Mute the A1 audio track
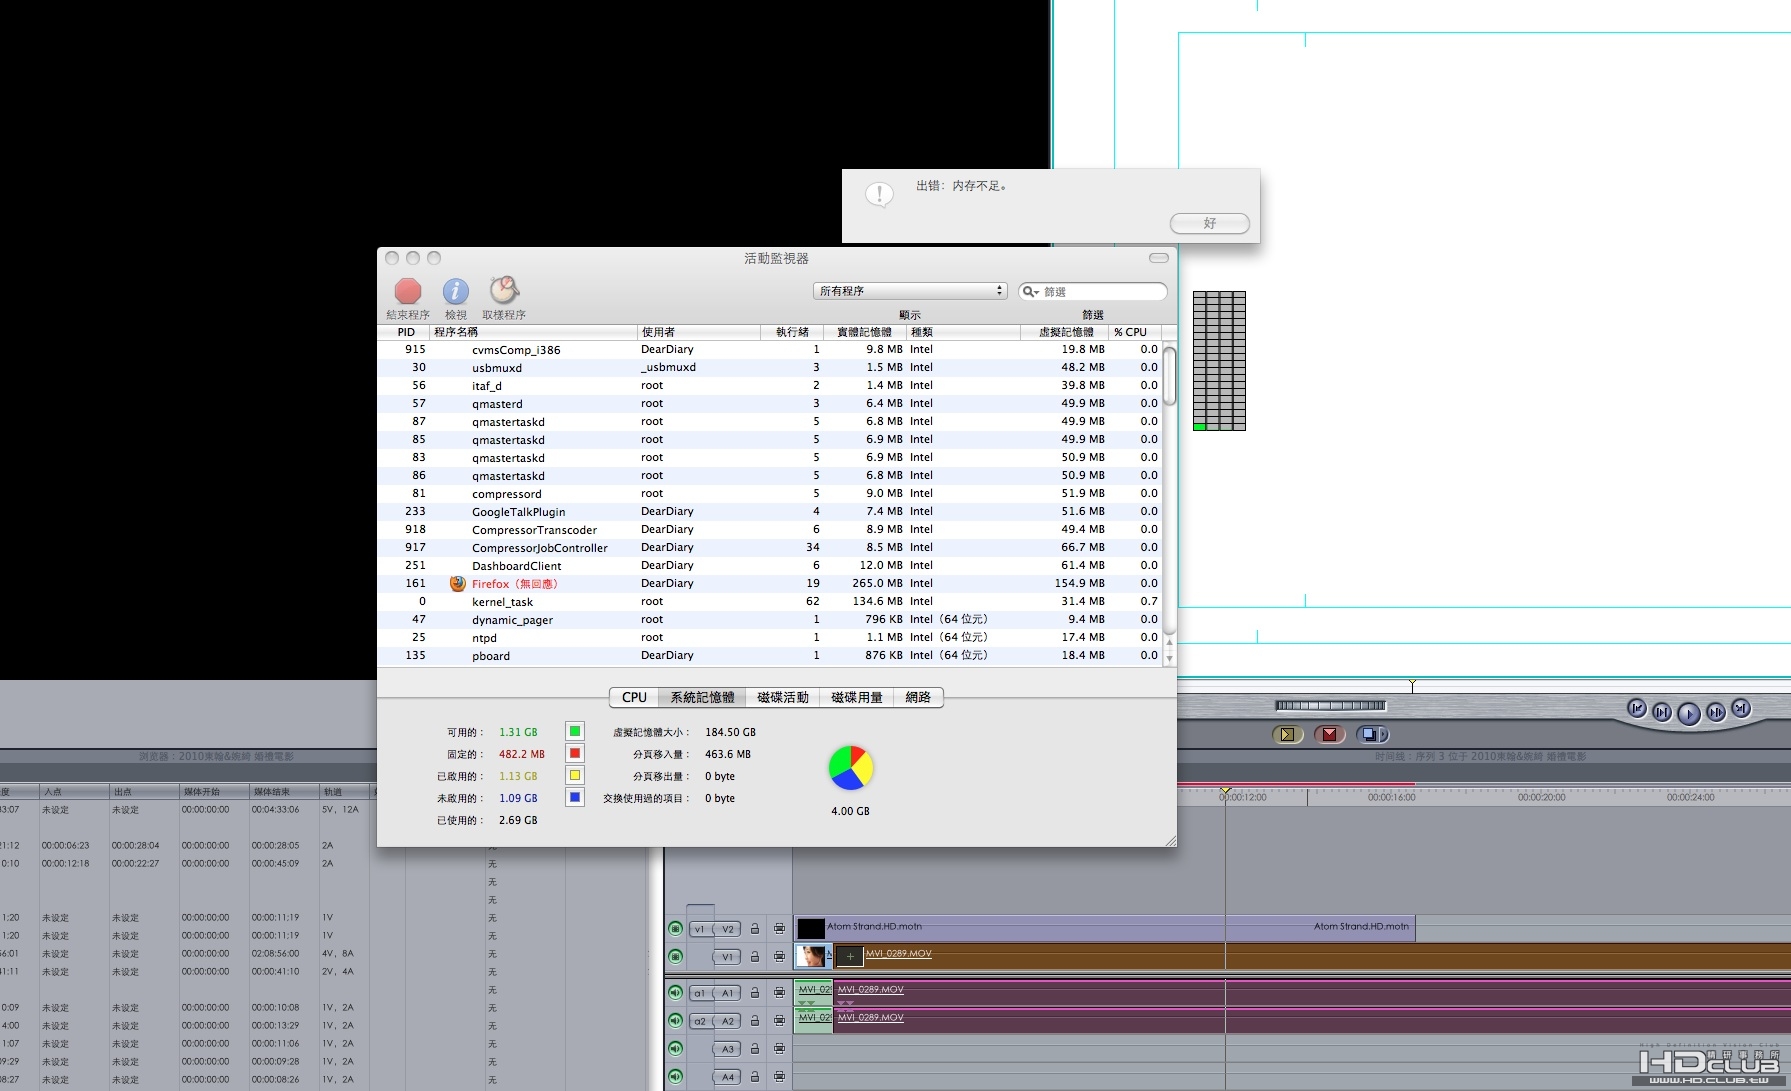 pos(676,993)
